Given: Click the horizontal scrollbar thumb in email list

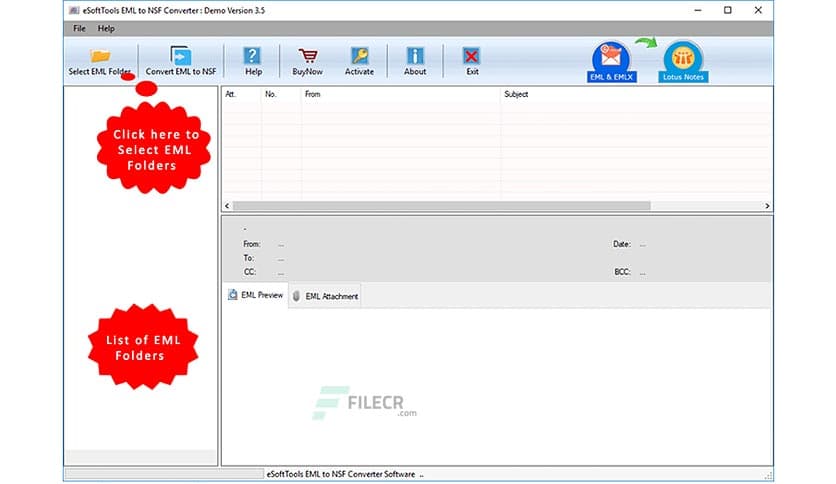Looking at the screenshot, I should click(441, 206).
